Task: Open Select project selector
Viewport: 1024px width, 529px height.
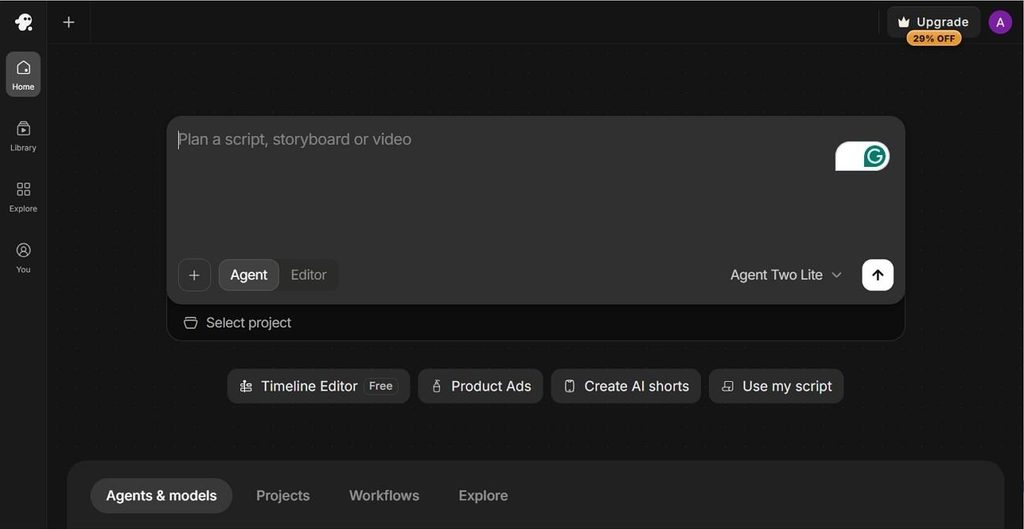Action: tap(238, 323)
